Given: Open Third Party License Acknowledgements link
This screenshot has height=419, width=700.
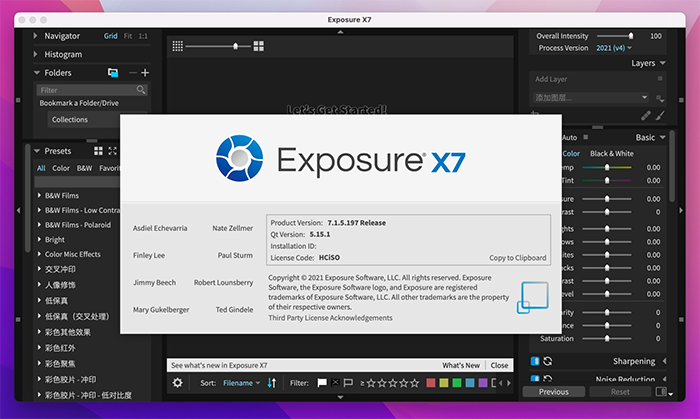Looking at the screenshot, I should [330, 318].
